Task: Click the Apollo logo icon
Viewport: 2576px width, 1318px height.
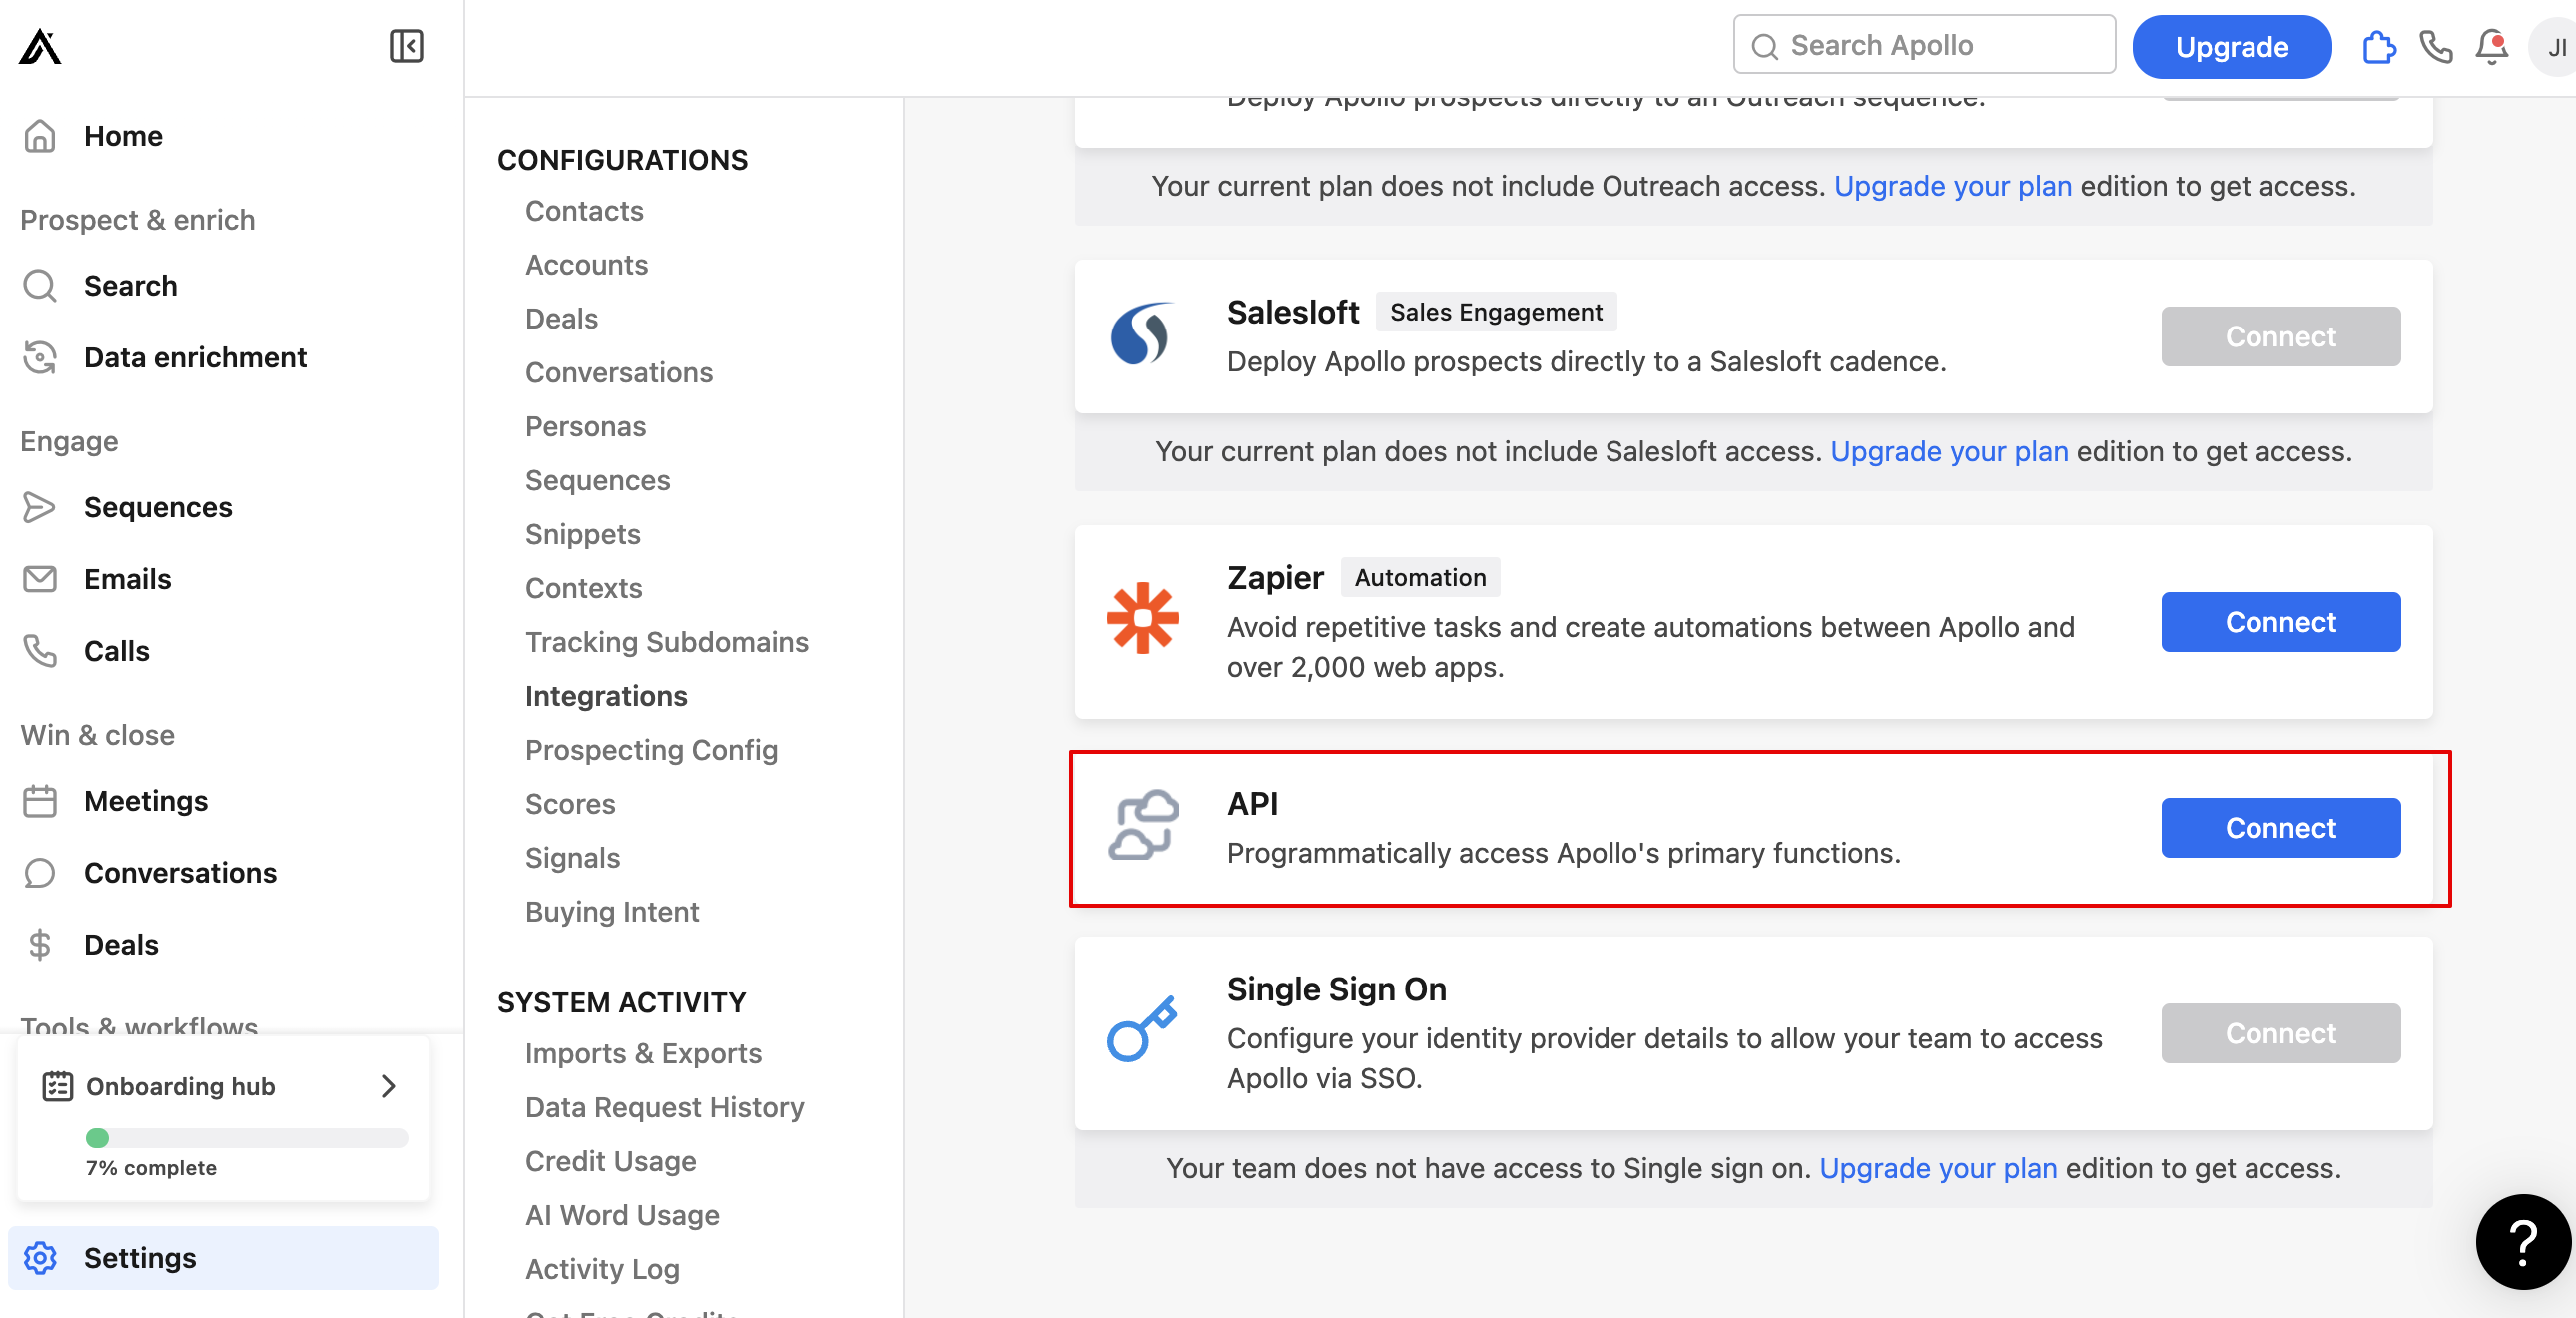Action: pos(40,46)
